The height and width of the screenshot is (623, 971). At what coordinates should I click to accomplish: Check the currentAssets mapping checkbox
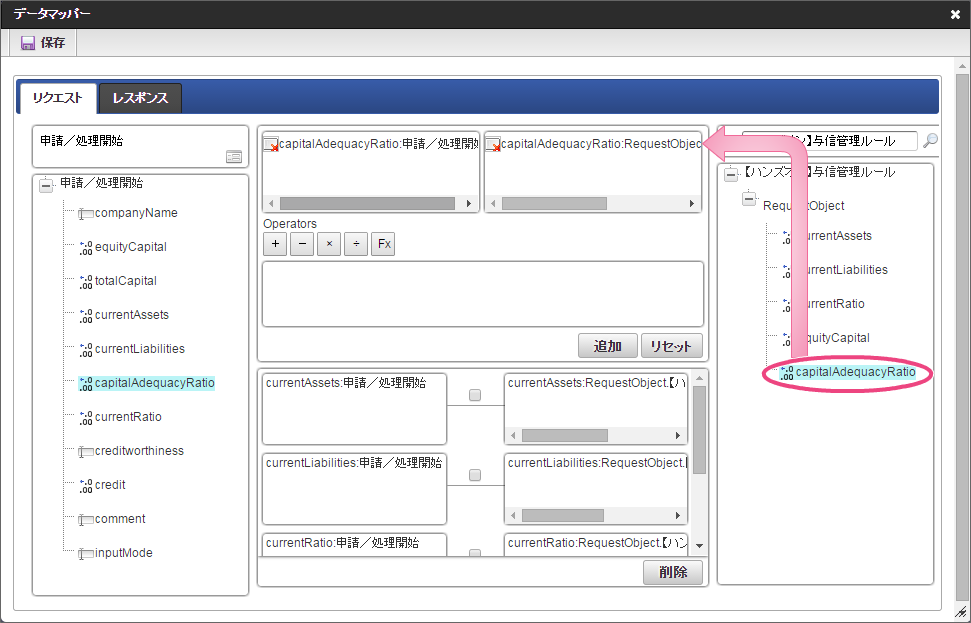pos(475,395)
